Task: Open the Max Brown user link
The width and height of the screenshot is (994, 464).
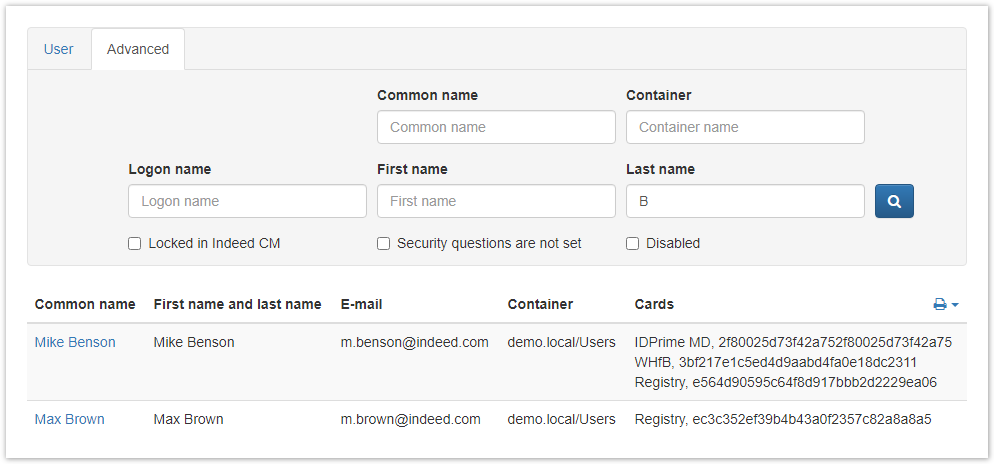Action: pos(70,419)
